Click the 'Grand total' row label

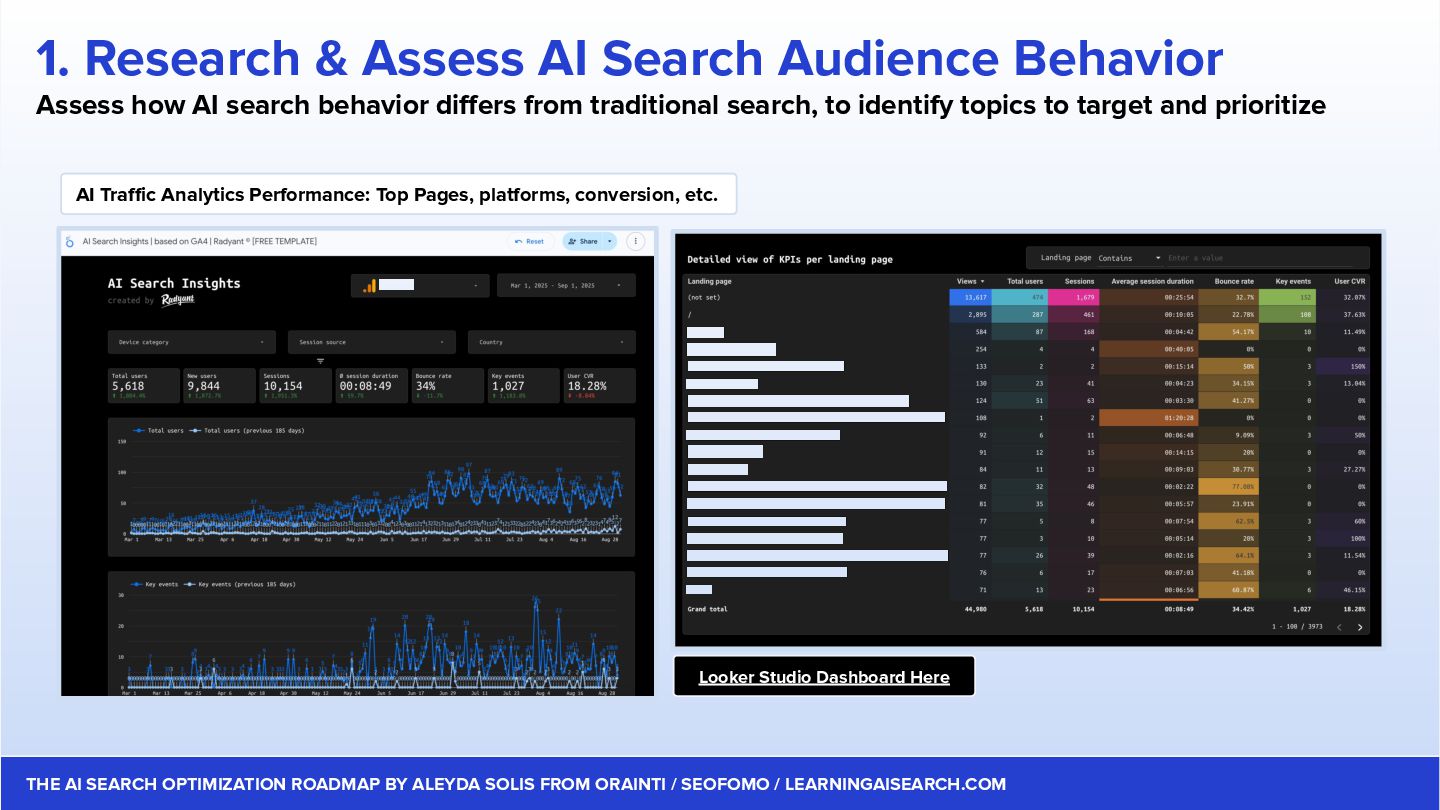point(708,608)
